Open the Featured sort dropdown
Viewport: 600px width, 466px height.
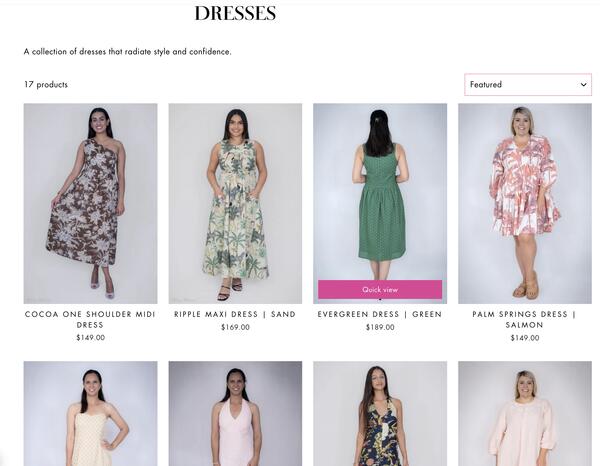(x=528, y=85)
